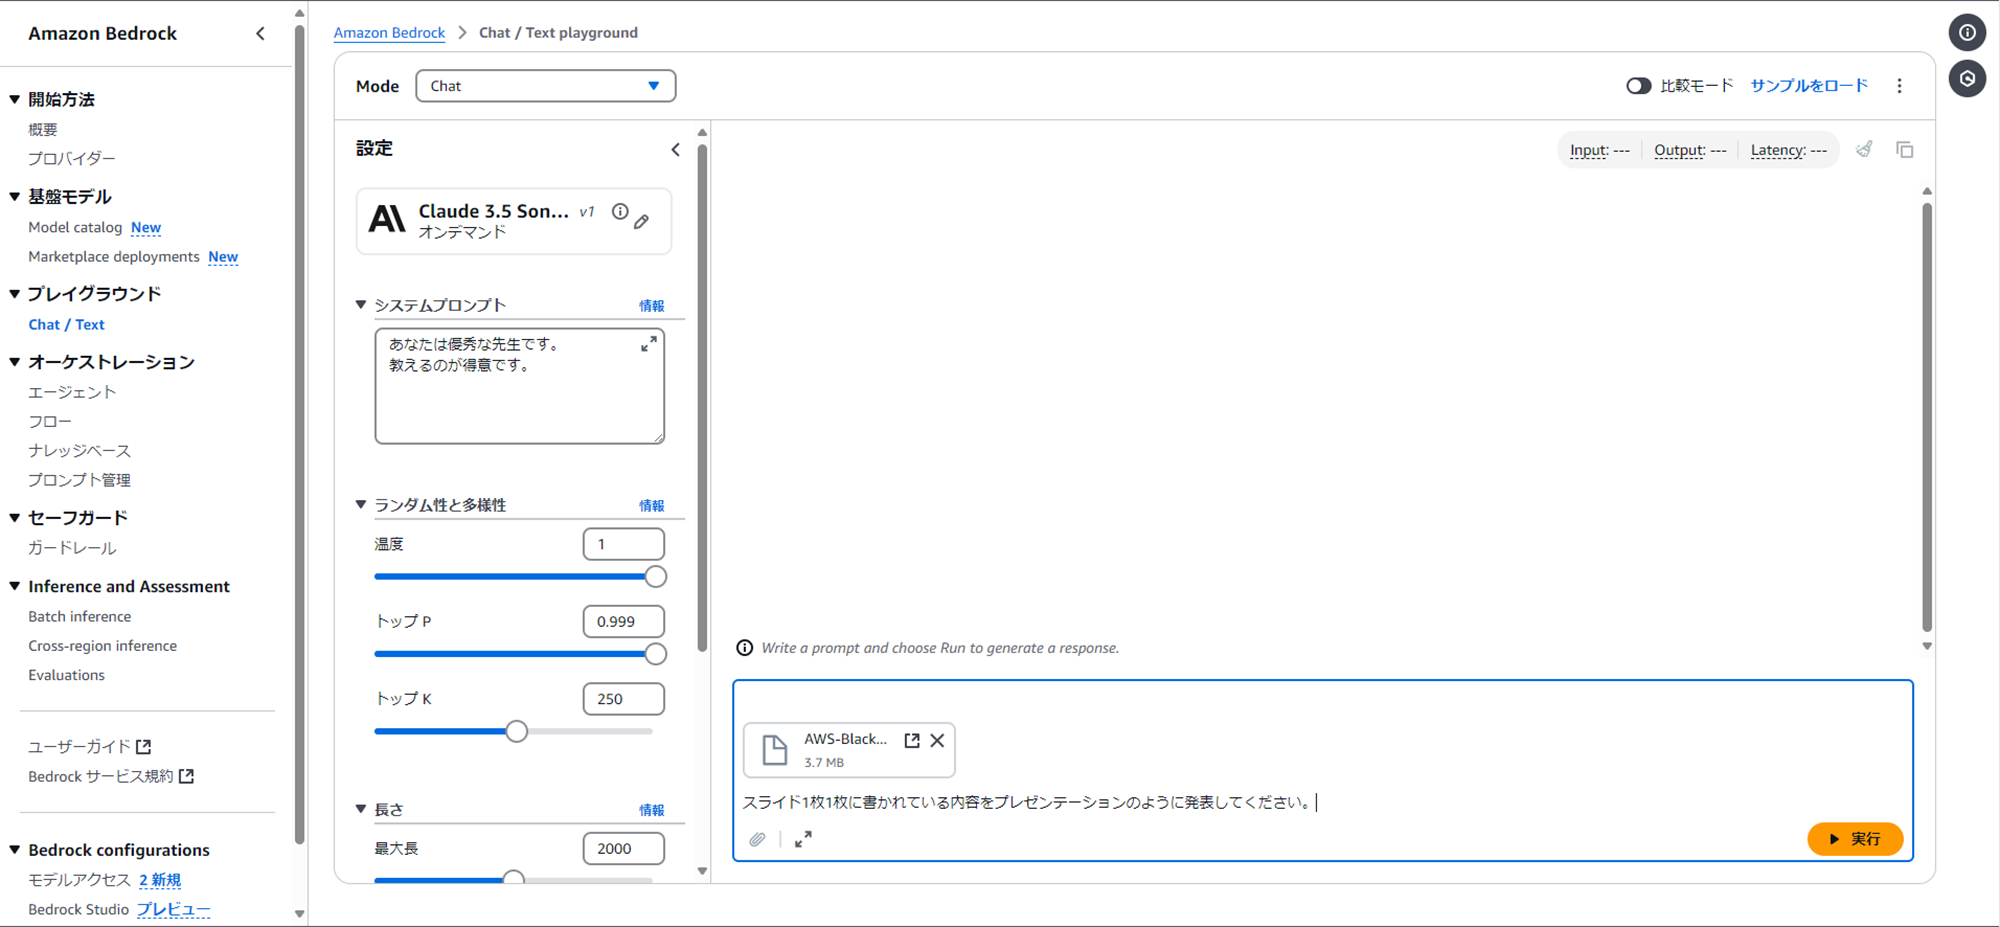The height and width of the screenshot is (927, 2000).
Task: Click 情報 link beside システムプロンプト
Action: click(652, 305)
